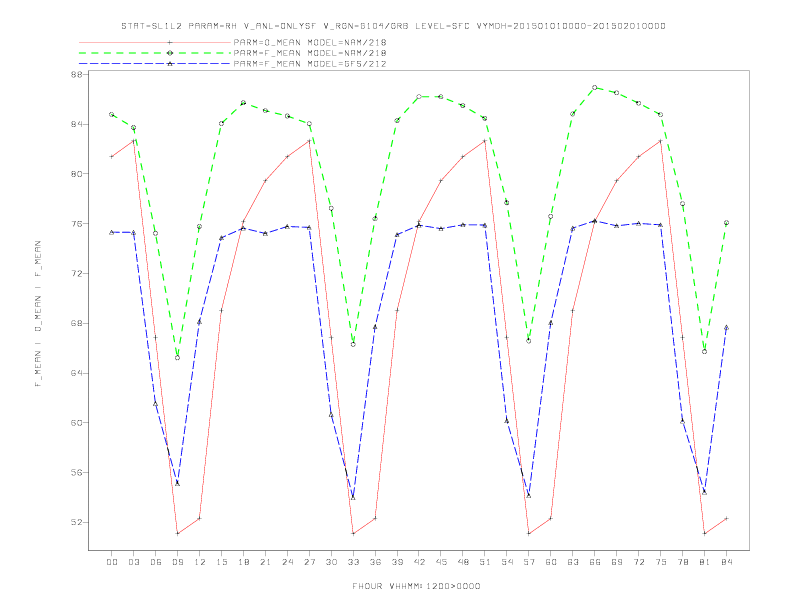Click x-axis tick label 54
The width and height of the screenshot is (792, 612).
(x=507, y=562)
